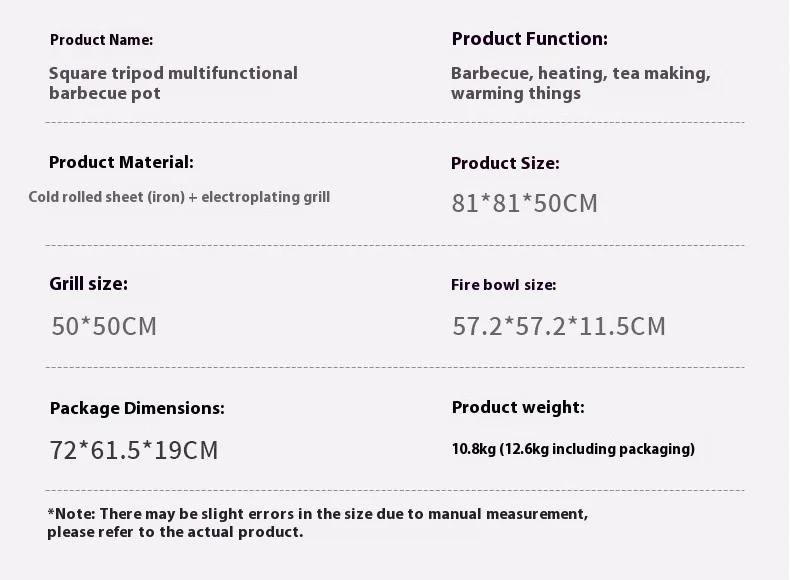
Task: Click the 81*81*50CM size value
Action: (x=524, y=204)
